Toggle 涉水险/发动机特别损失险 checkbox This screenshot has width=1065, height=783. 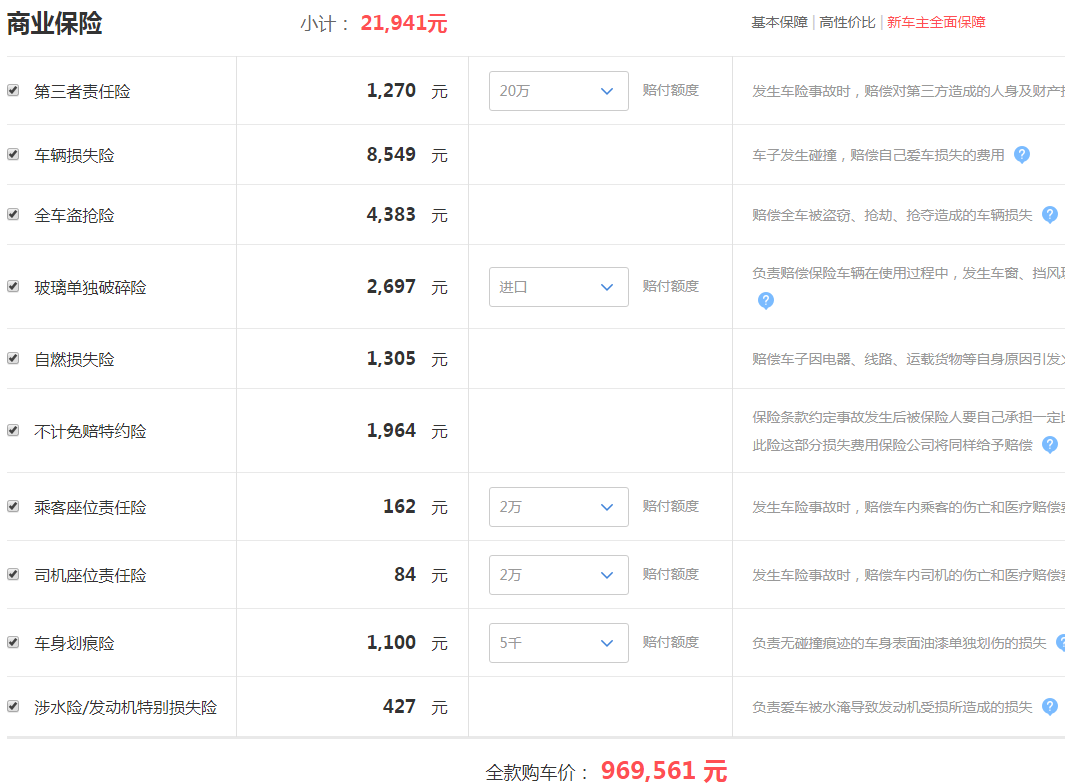(13, 706)
